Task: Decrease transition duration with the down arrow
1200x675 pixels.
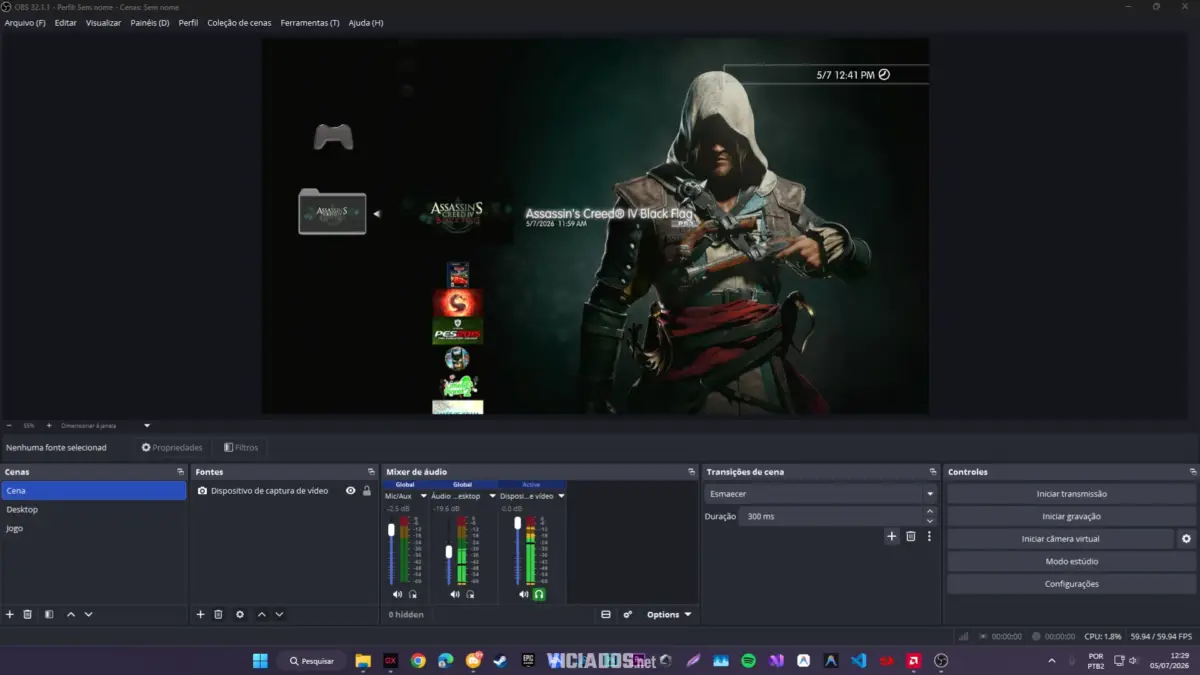Action: coord(930,521)
